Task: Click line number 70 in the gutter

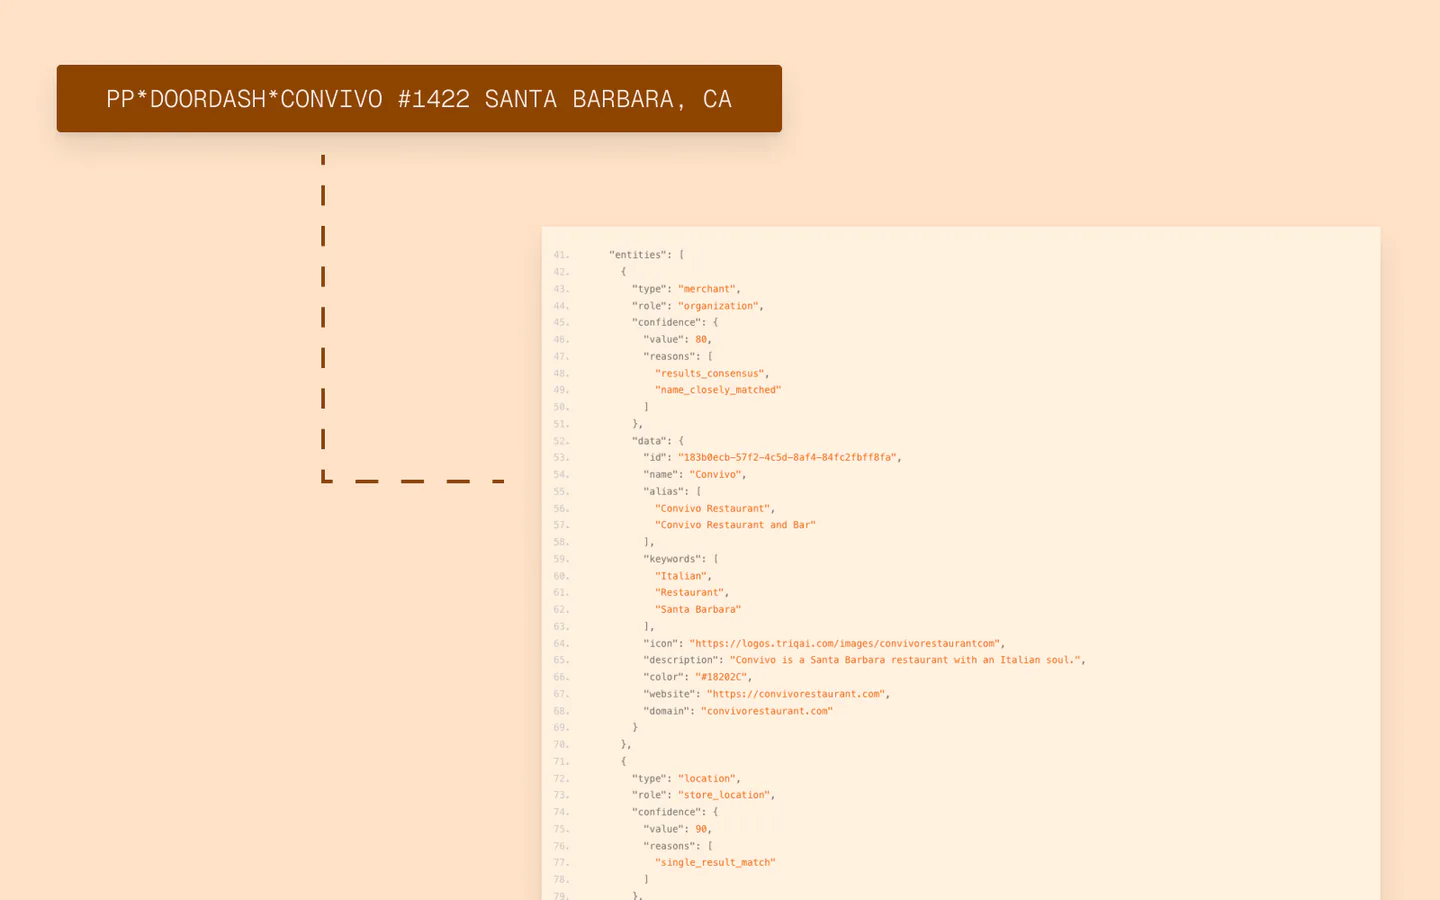Action: click(x=561, y=745)
